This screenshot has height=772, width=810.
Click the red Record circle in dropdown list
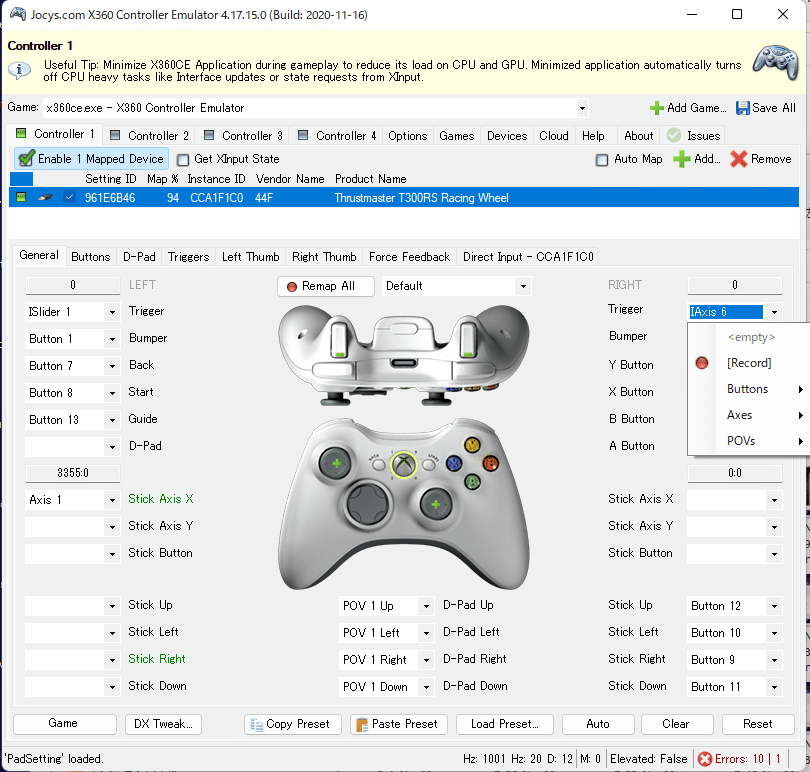pos(702,363)
